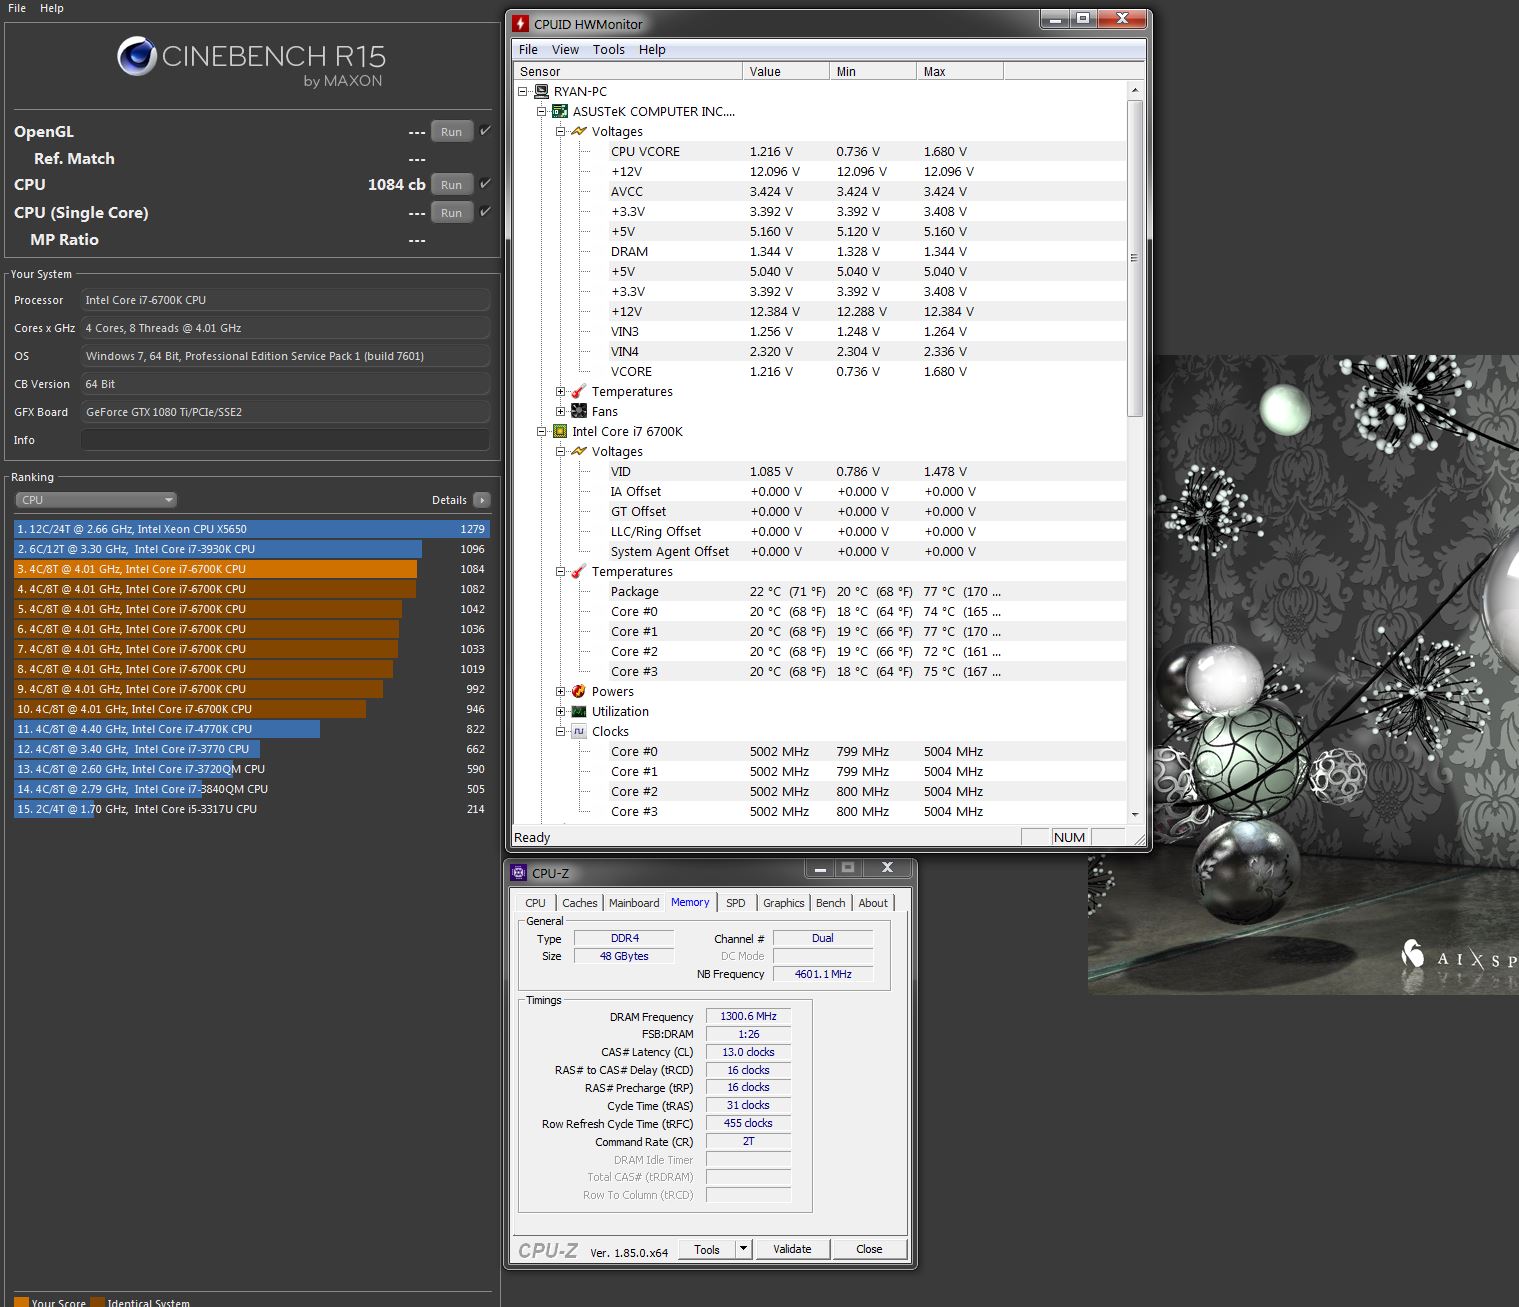Select ranking bar Core i7-3930K
This screenshot has width=1519, height=1307.
pyautogui.click(x=218, y=549)
